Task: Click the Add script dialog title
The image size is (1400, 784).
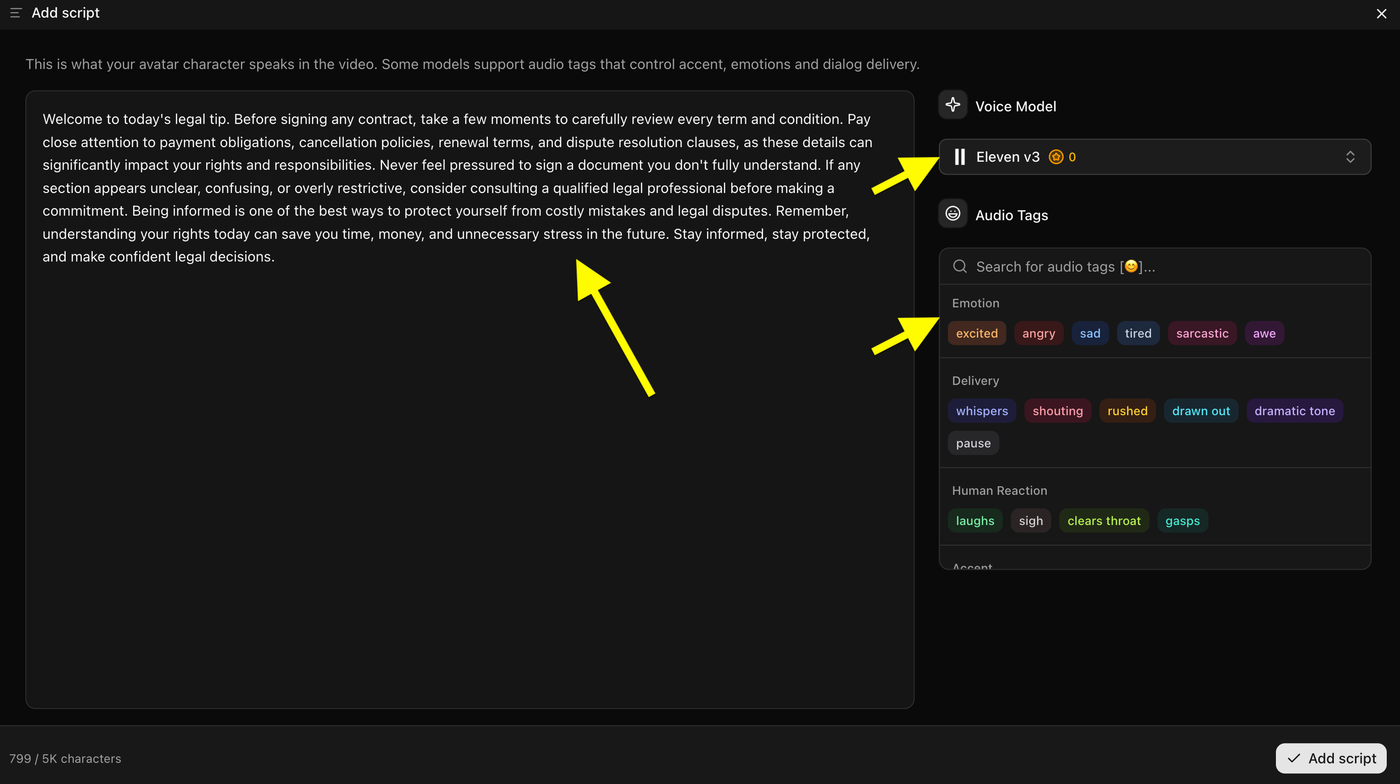Action: [65, 13]
